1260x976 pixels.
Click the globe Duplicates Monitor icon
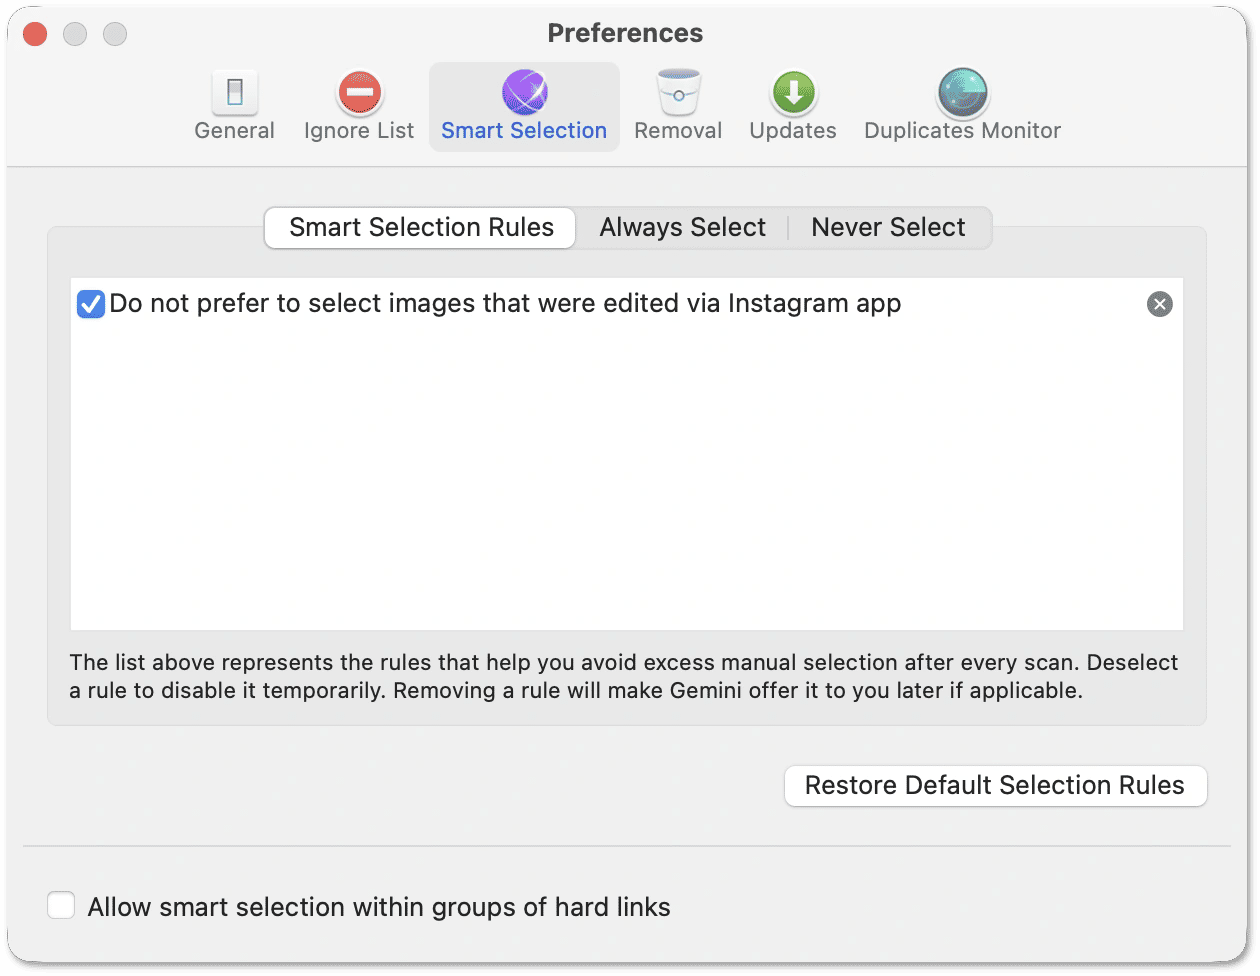coord(961,90)
